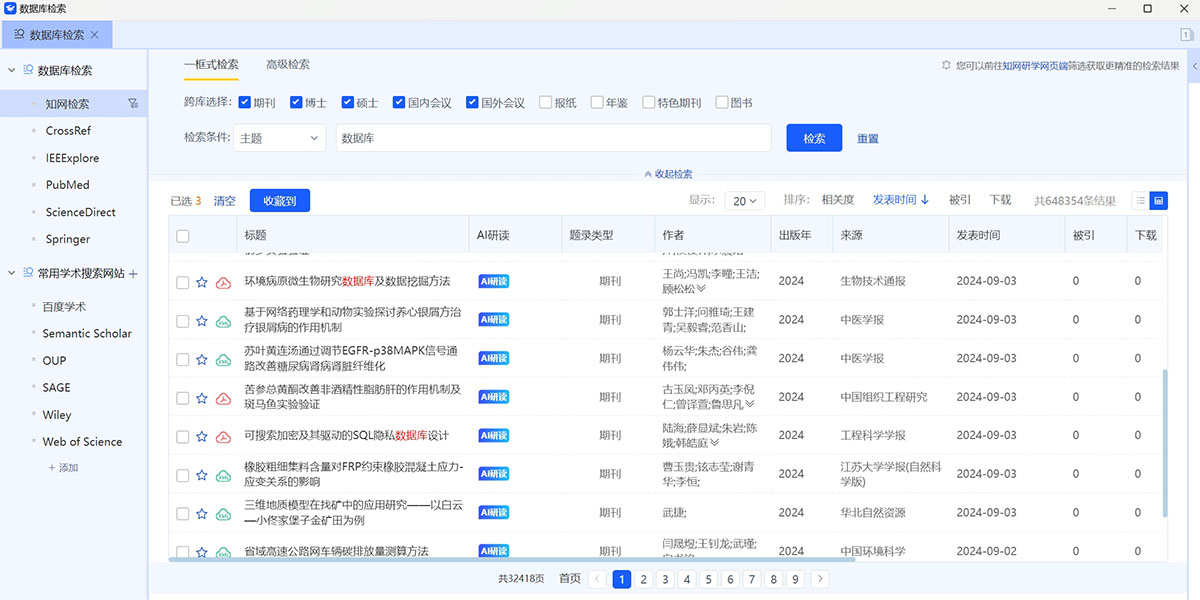Click cloud download icon for 苏叶黄连汤 article
This screenshot has width=1200, height=600.
tap(224, 360)
